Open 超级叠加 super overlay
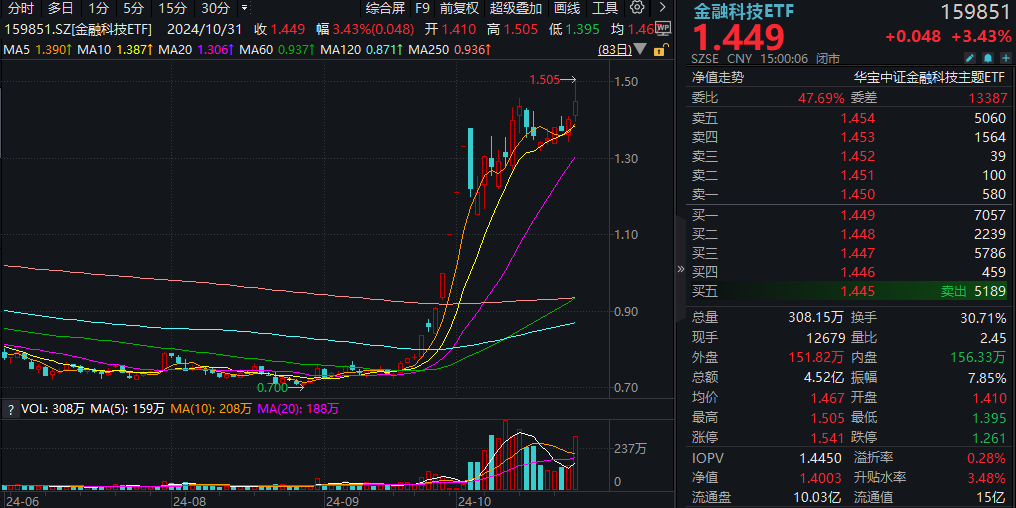This screenshot has height=508, width=1016. (x=516, y=8)
